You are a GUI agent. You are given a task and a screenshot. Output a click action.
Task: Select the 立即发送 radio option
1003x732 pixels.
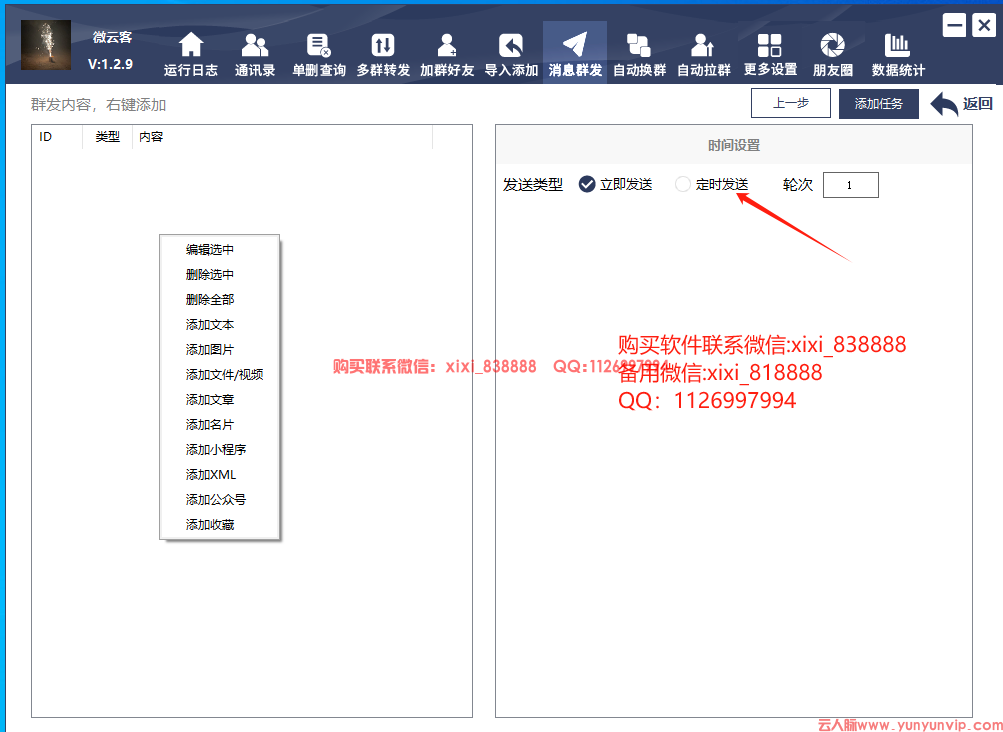pyautogui.click(x=615, y=184)
